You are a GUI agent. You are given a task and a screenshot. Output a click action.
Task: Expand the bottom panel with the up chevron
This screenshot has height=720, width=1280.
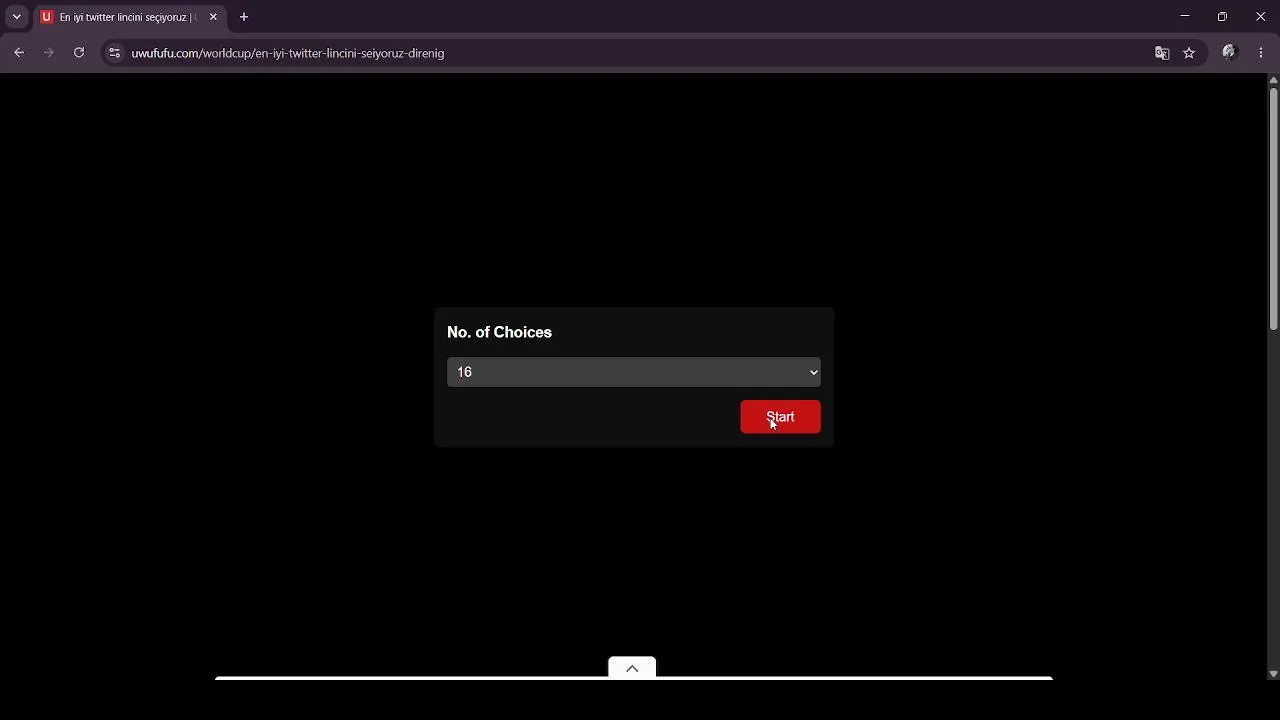point(632,668)
